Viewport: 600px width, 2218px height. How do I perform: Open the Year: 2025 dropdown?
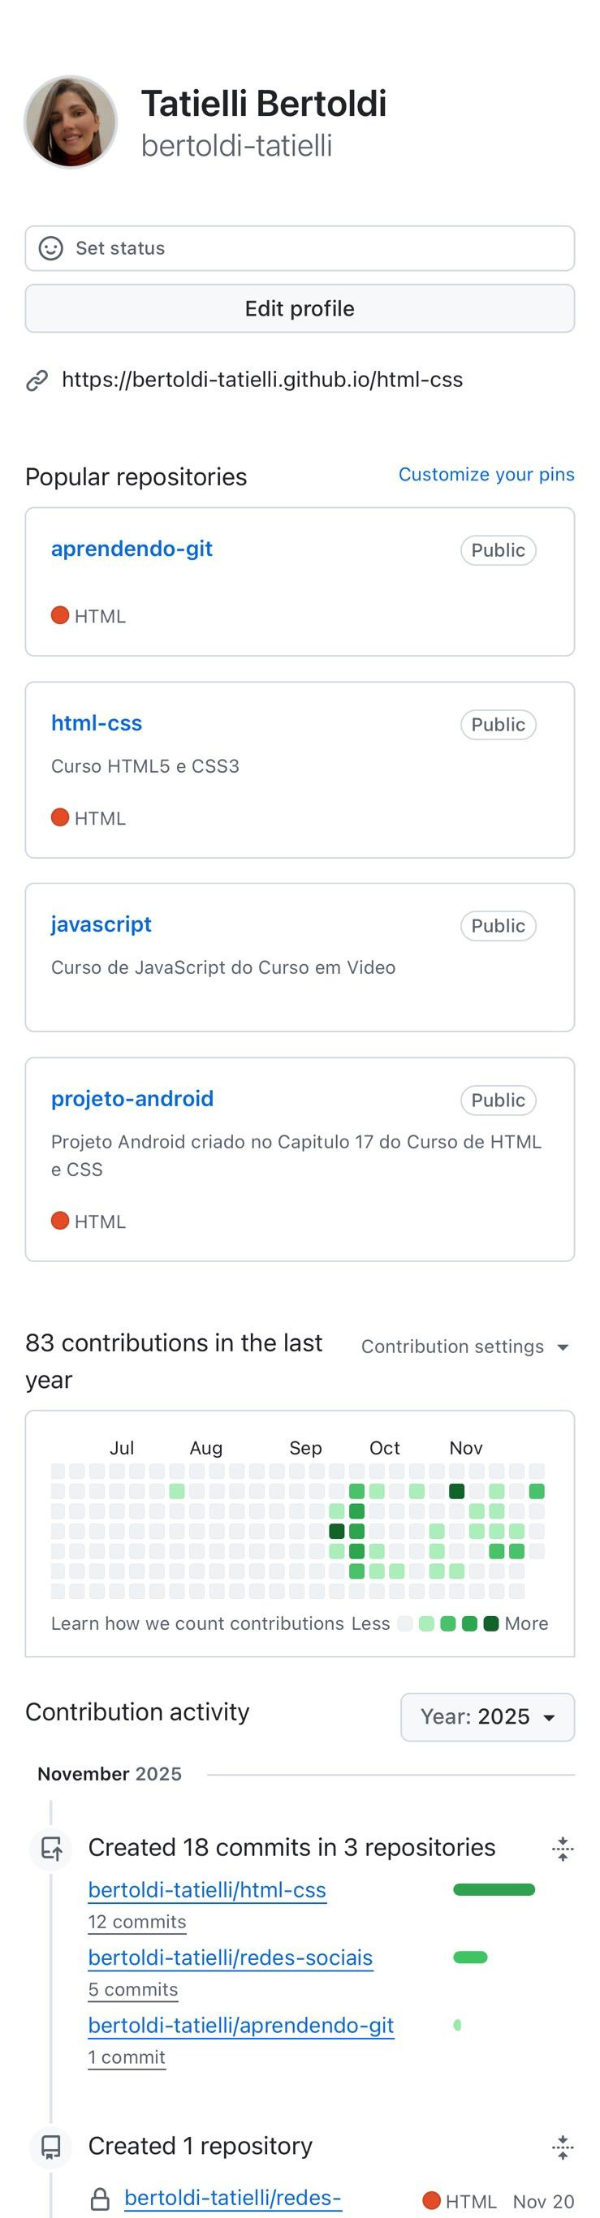pos(487,1717)
